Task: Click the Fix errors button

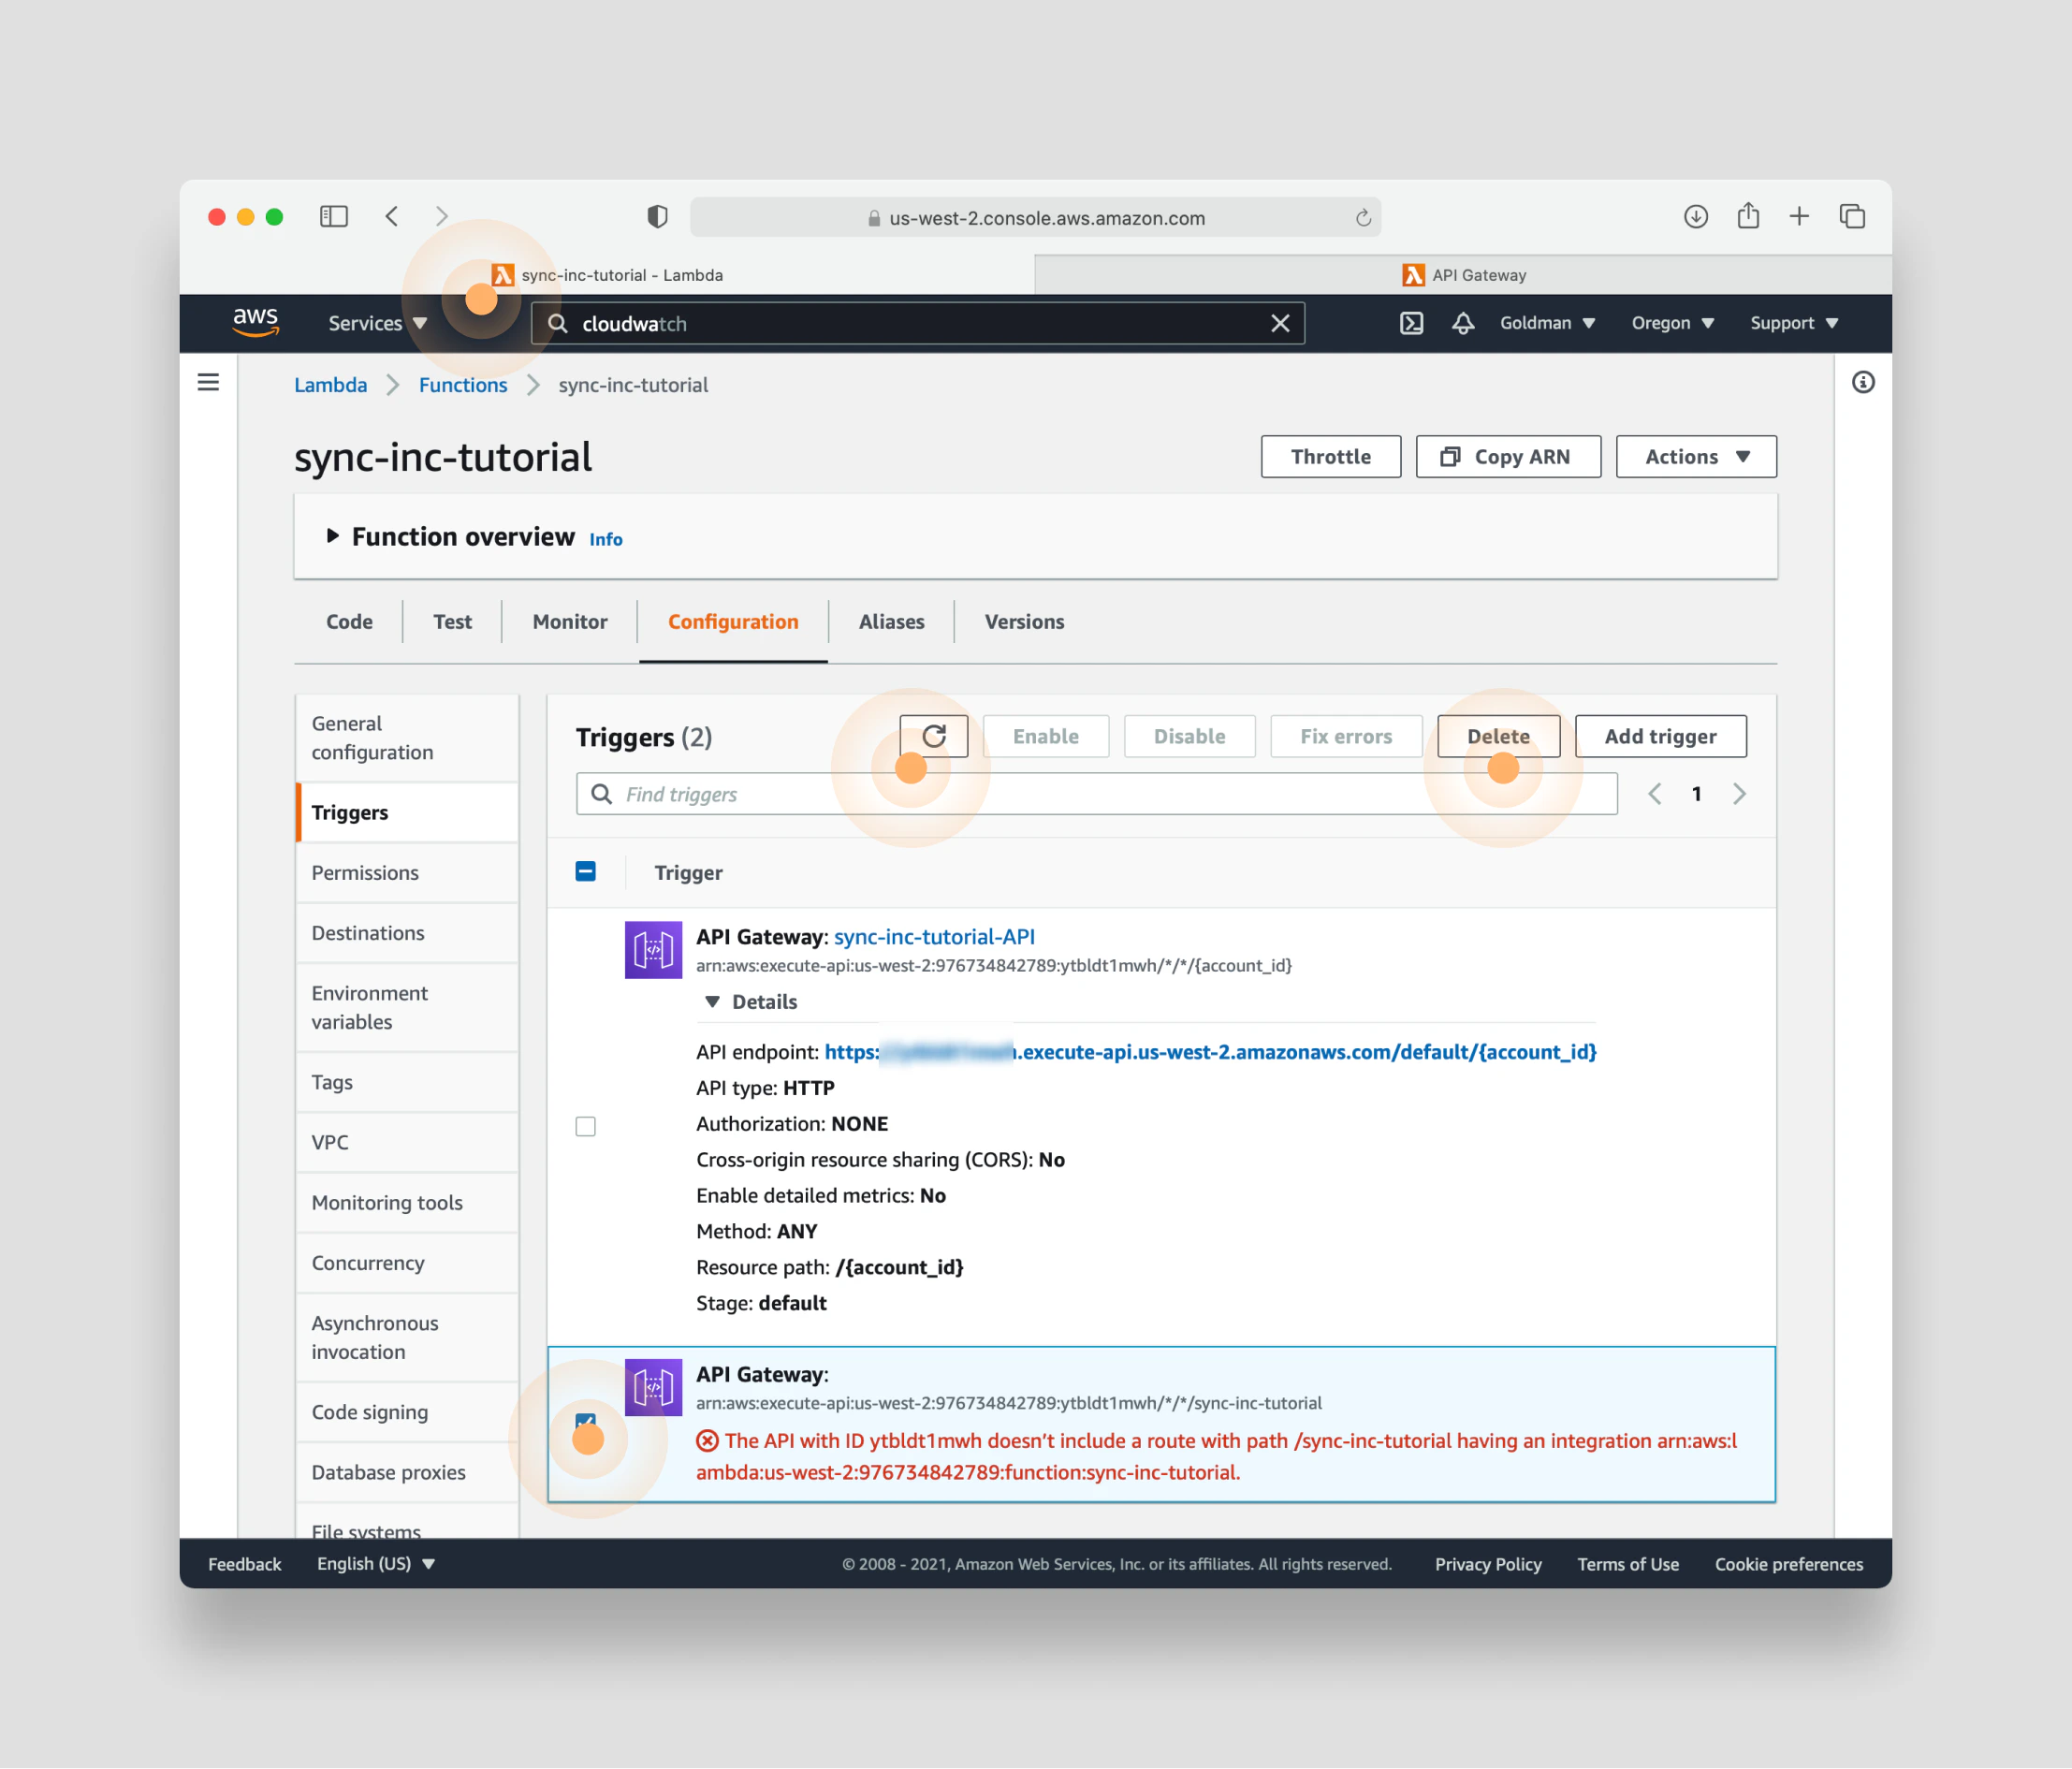Action: (1346, 736)
